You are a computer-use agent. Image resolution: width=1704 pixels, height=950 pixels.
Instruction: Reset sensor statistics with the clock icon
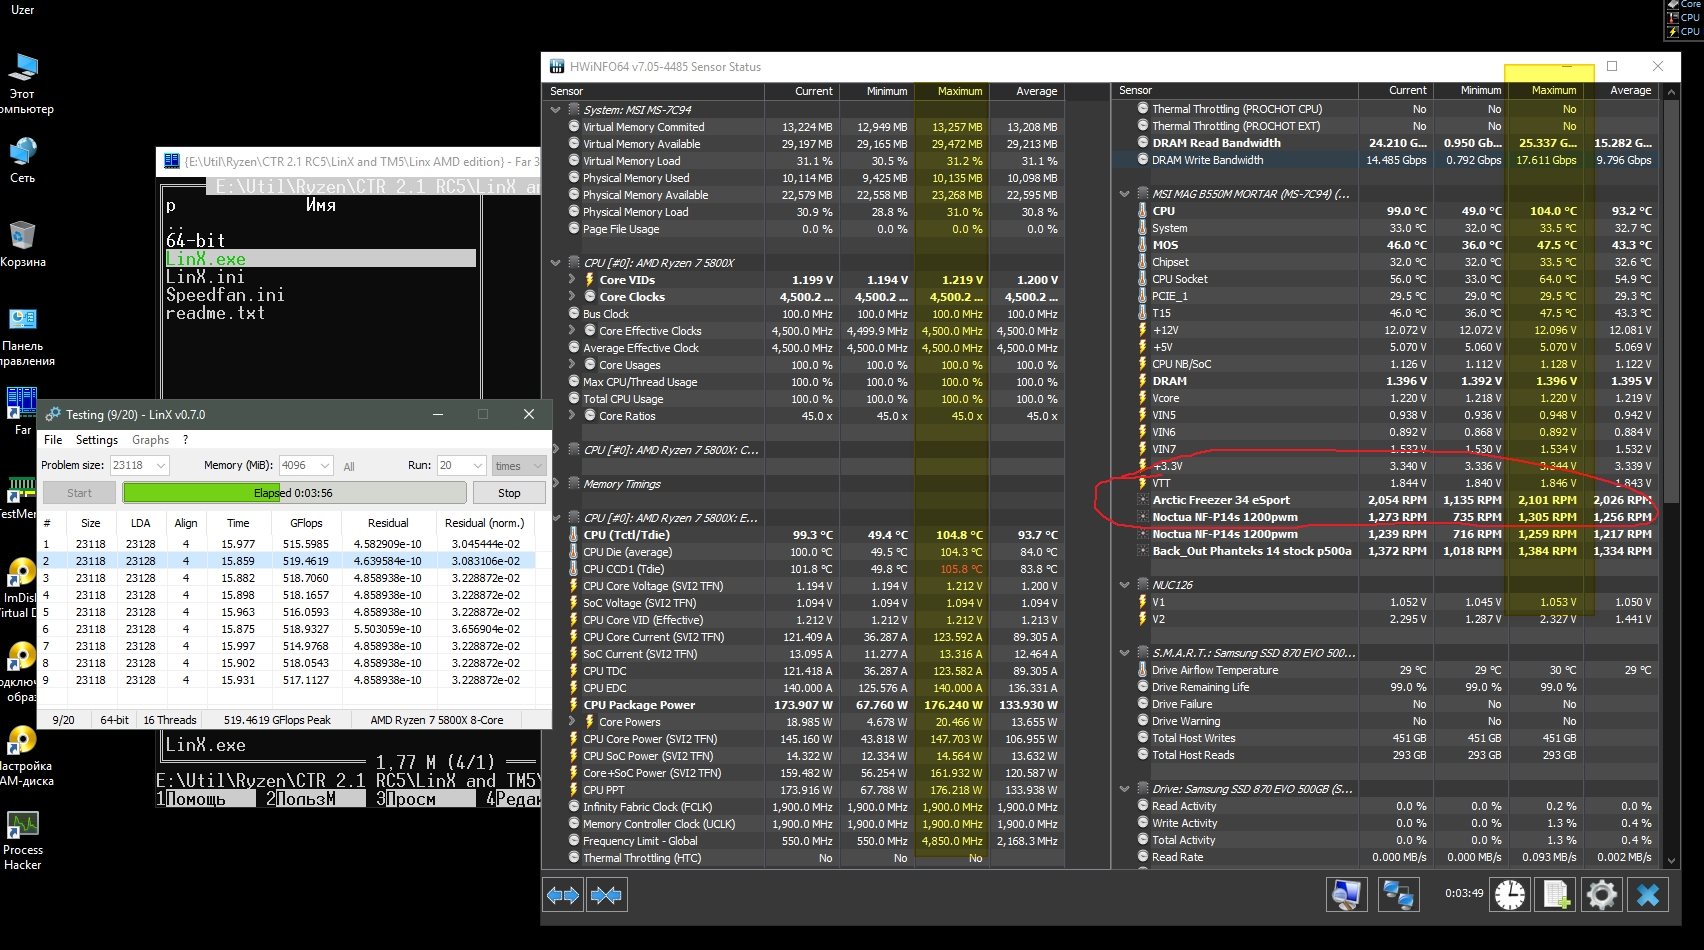point(1509,894)
